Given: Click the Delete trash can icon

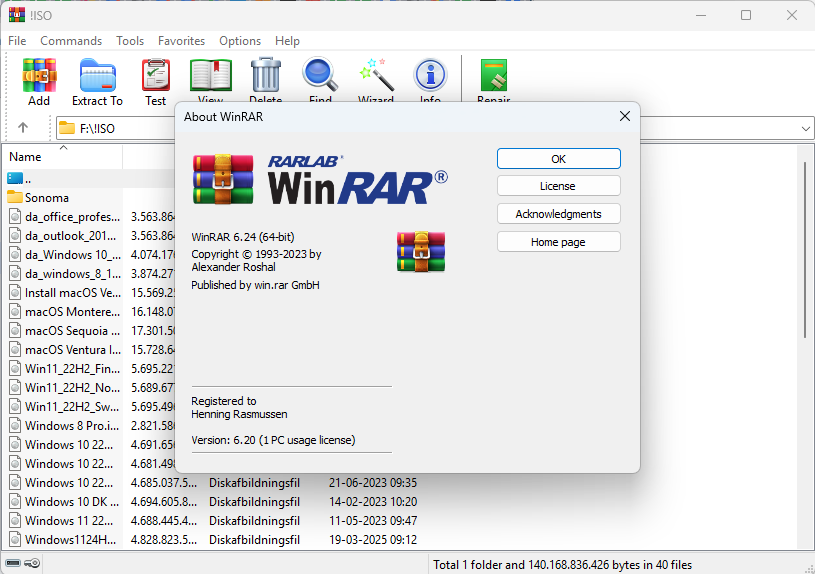Looking at the screenshot, I should 265,76.
